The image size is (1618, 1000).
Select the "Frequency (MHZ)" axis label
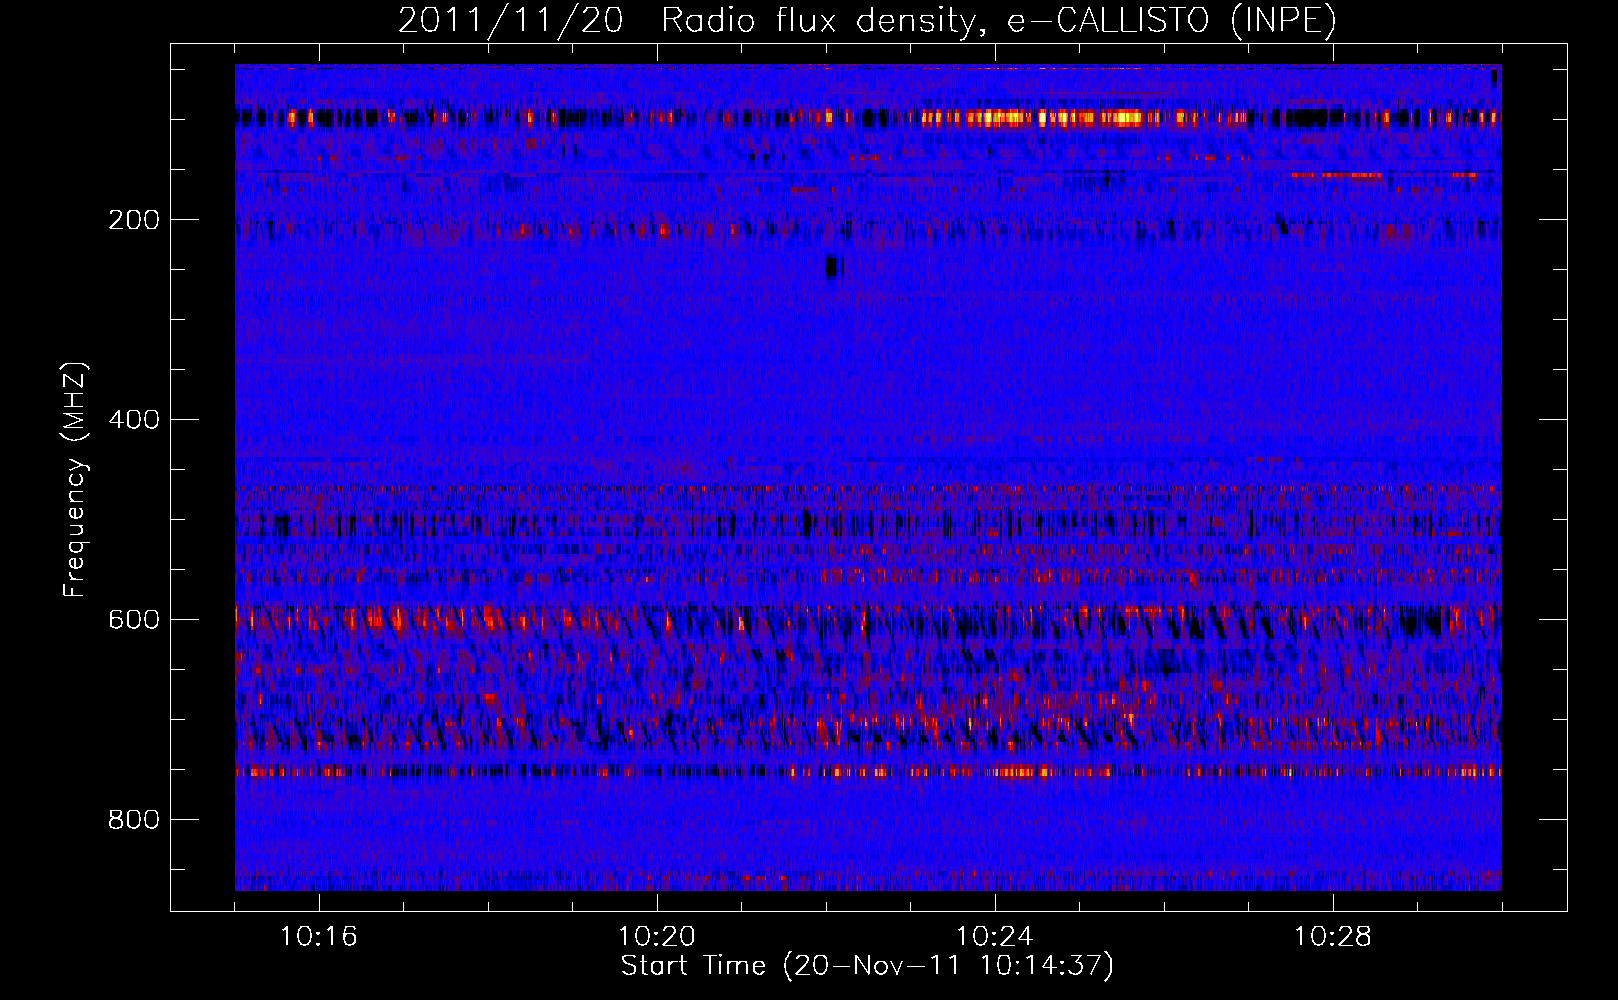point(75,479)
